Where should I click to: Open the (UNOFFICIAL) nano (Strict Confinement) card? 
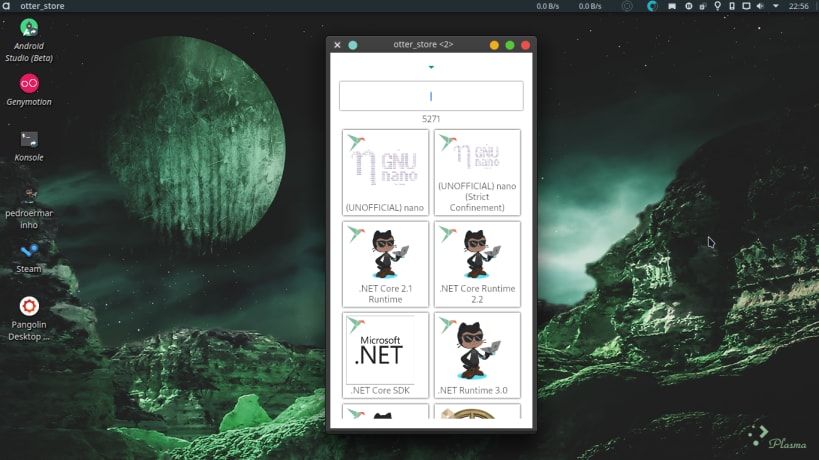pyautogui.click(x=477, y=172)
